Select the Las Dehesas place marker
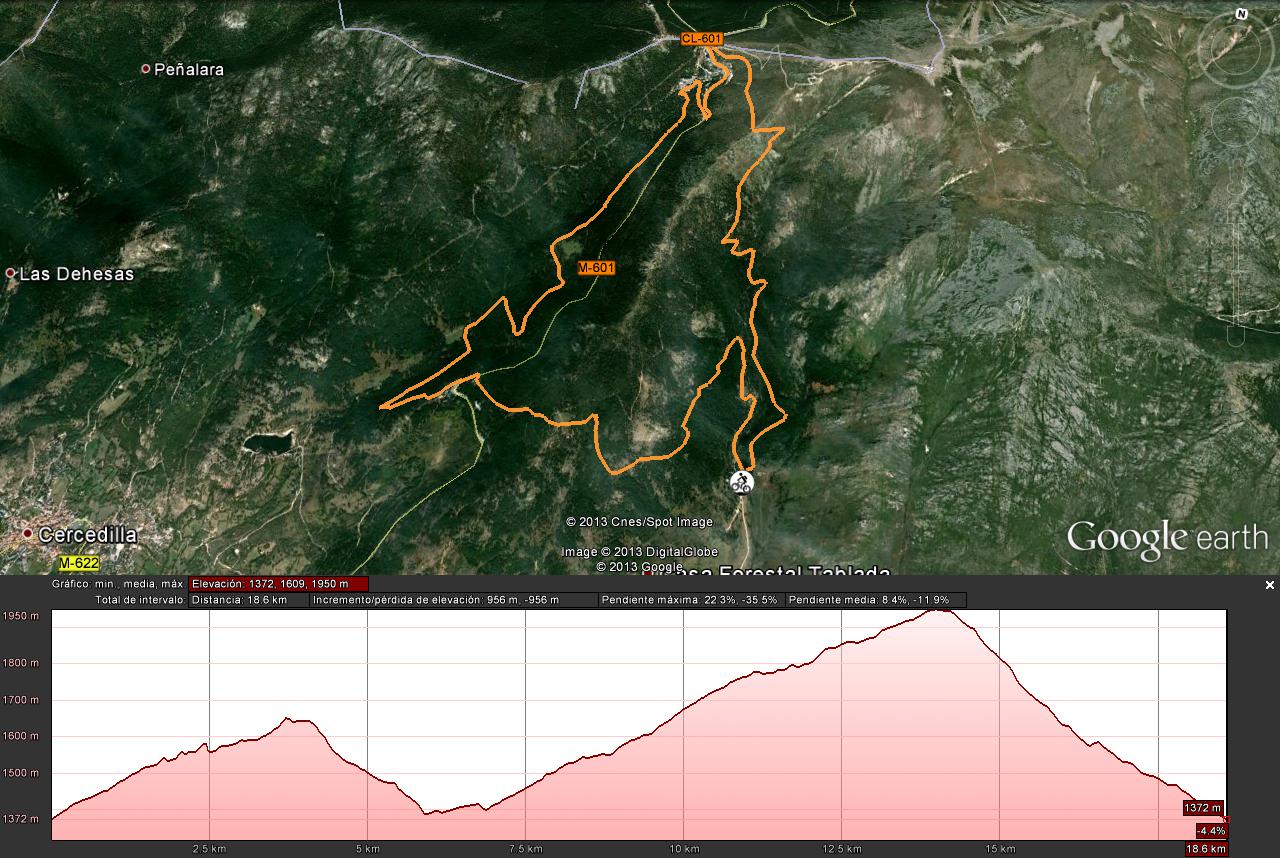 tap(11, 273)
